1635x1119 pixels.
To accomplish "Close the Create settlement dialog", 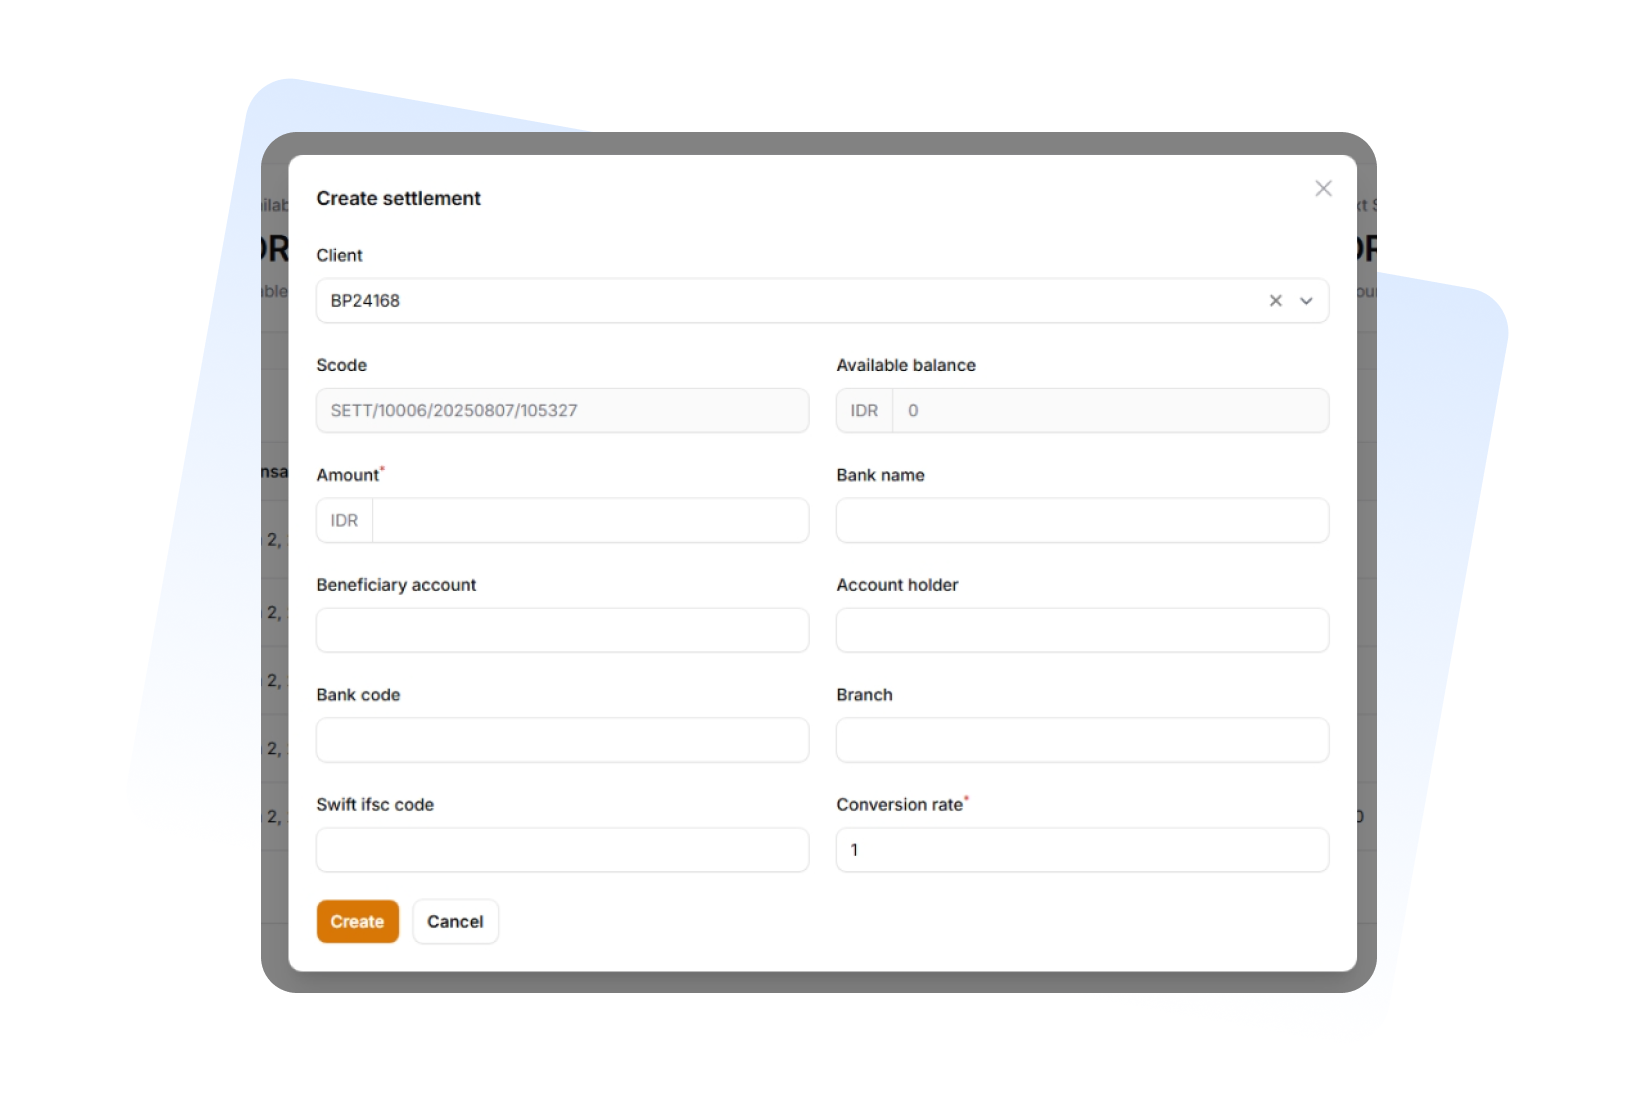I will click(1323, 189).
